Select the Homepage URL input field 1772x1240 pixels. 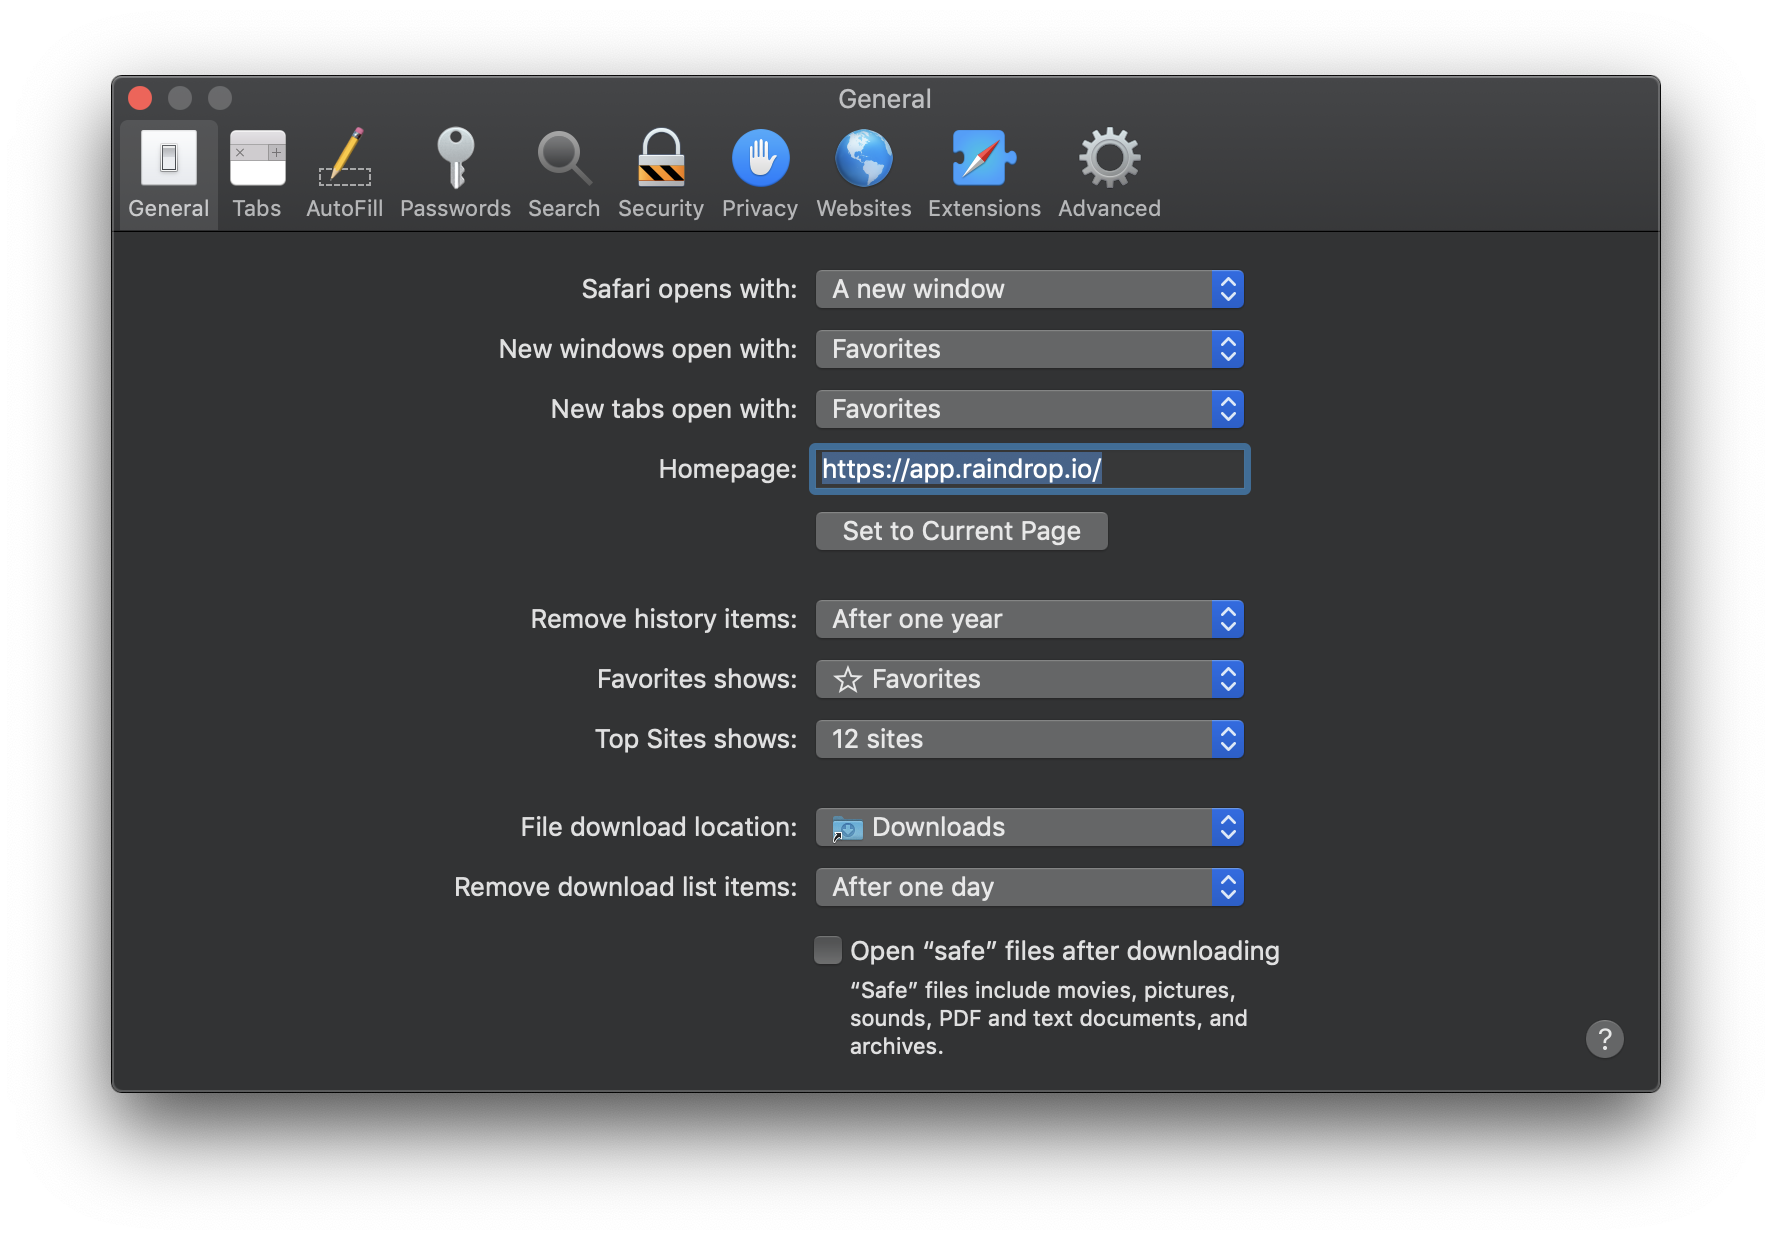pyautogui.click(x=1029, y=469)
